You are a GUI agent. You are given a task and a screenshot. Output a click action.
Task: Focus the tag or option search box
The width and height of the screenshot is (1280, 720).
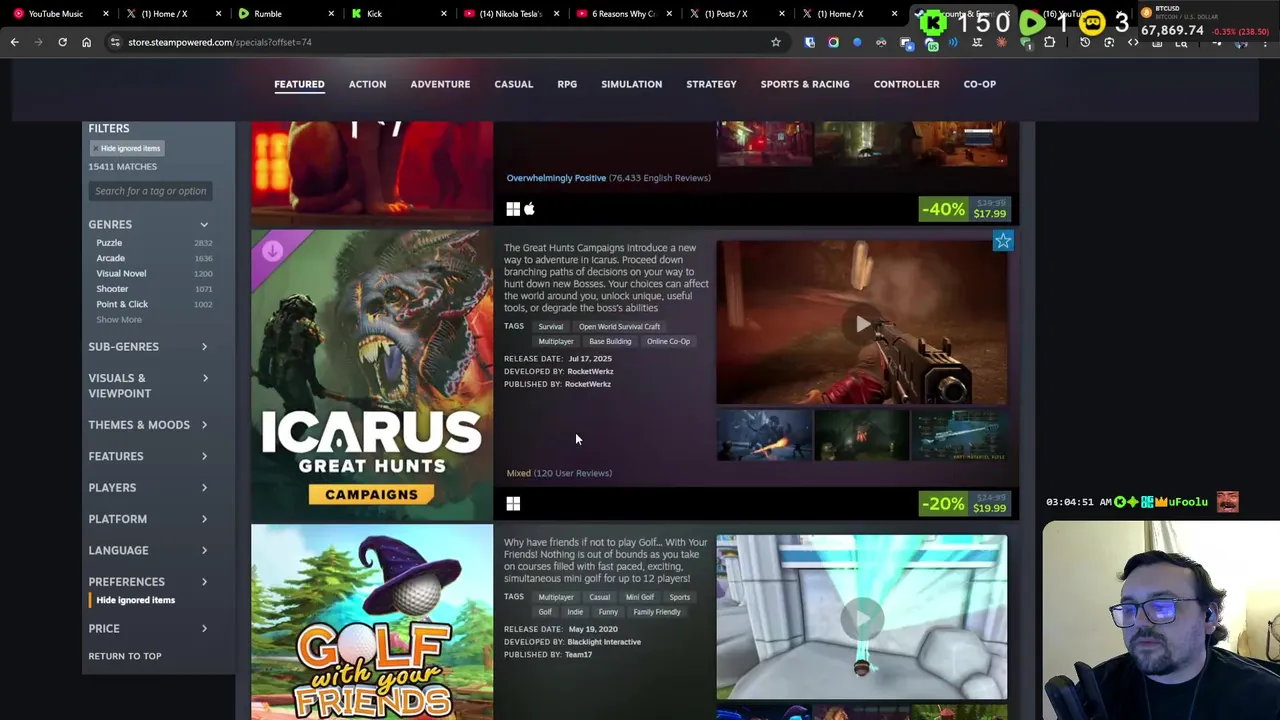pyautogui.click(x=150, y=191)
